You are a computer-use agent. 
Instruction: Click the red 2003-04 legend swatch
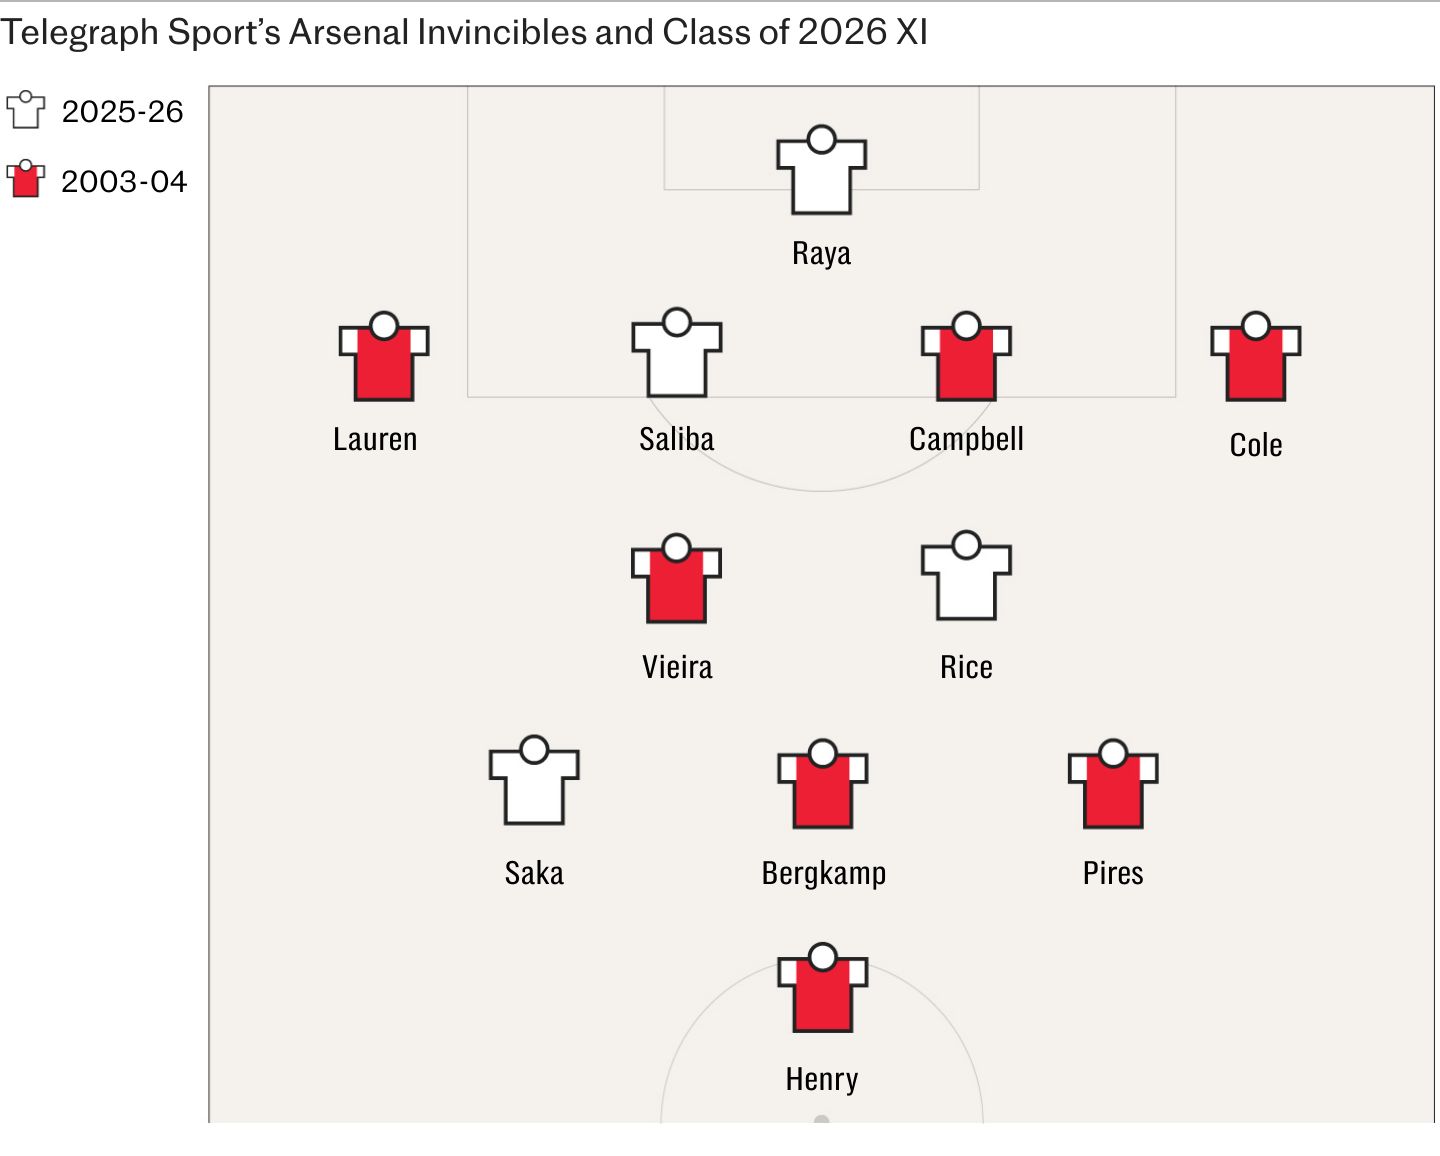[26, 178]
